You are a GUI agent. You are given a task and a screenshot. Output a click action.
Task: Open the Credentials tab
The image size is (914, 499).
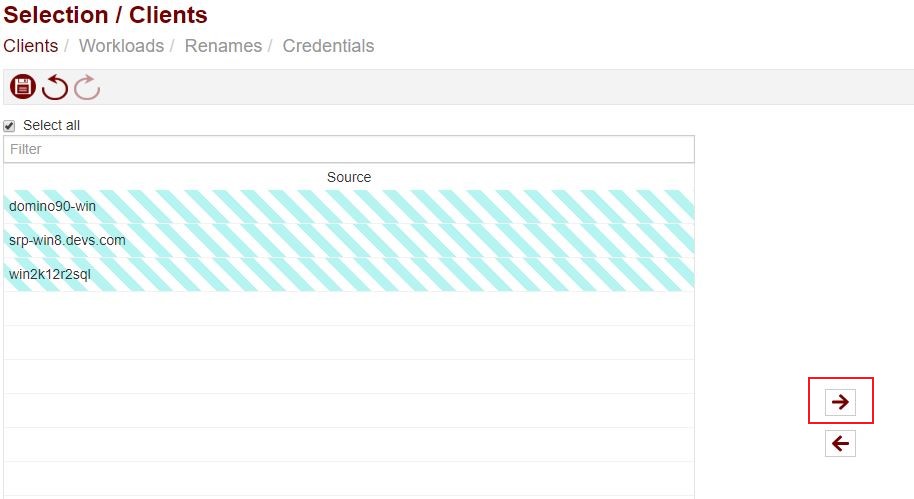(x=328, y=46)
